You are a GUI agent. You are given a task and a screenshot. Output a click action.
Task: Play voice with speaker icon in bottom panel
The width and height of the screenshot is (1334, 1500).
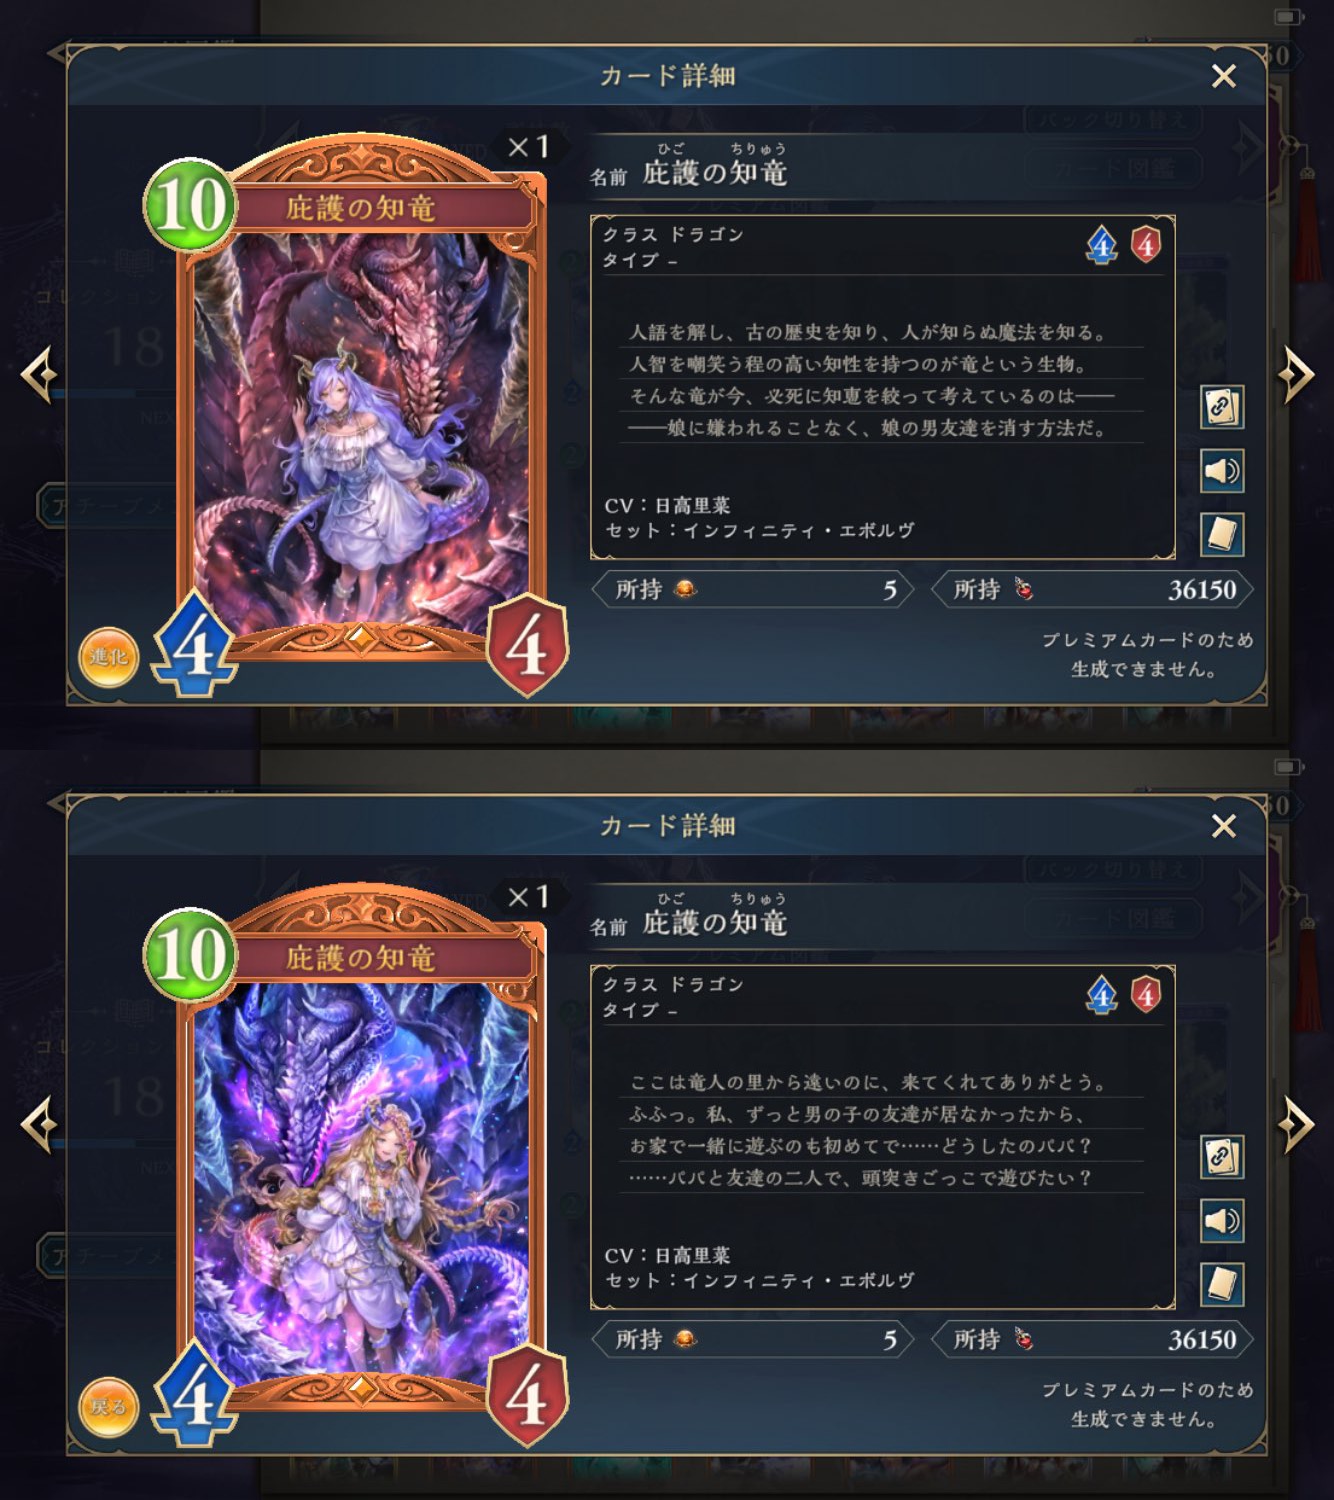pos(1222,1221)
